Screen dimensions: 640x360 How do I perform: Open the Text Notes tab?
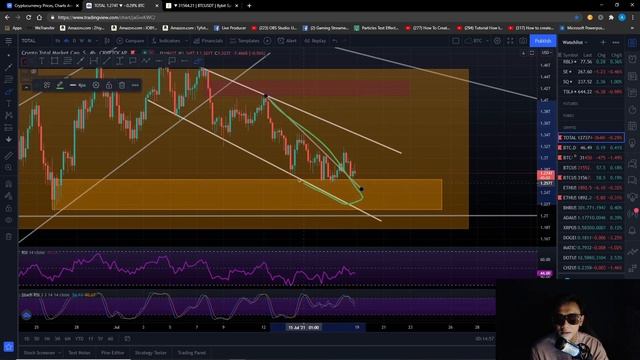coord(79,353)
